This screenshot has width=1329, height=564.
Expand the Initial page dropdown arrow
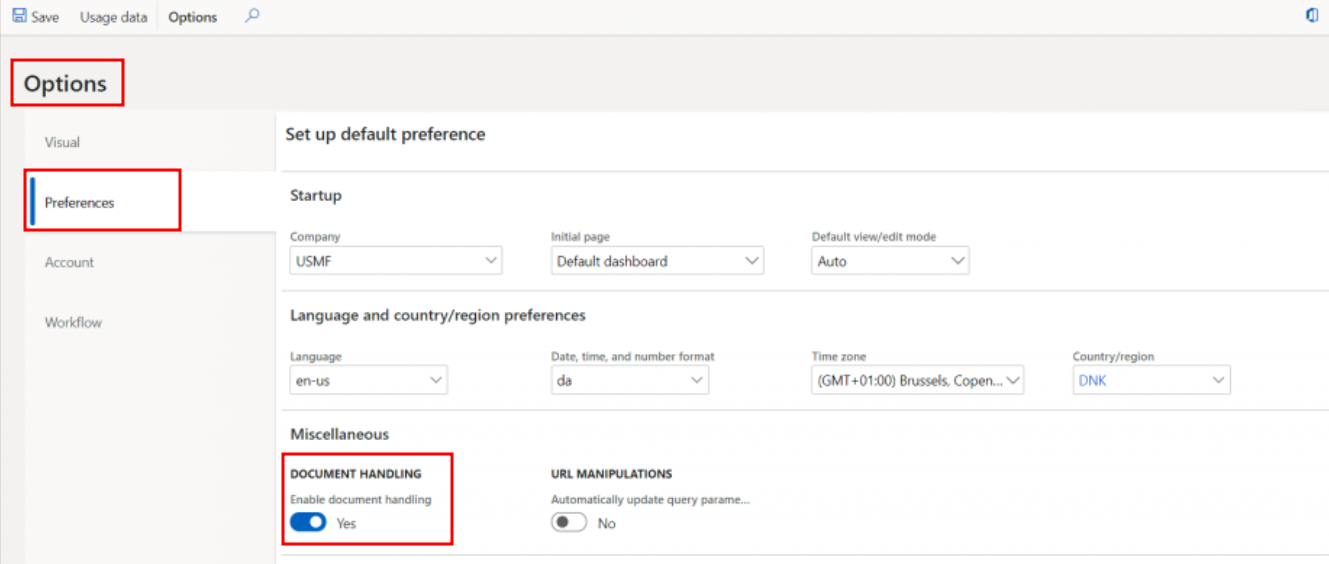point(752,261)
